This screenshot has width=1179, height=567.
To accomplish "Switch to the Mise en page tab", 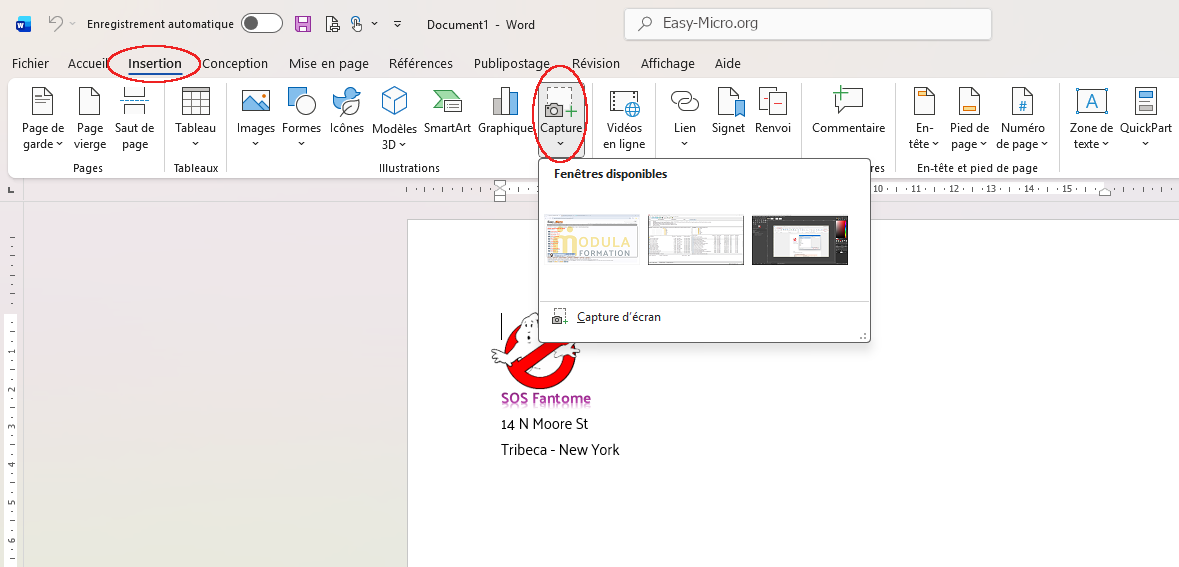I will (x=328, y=63).
